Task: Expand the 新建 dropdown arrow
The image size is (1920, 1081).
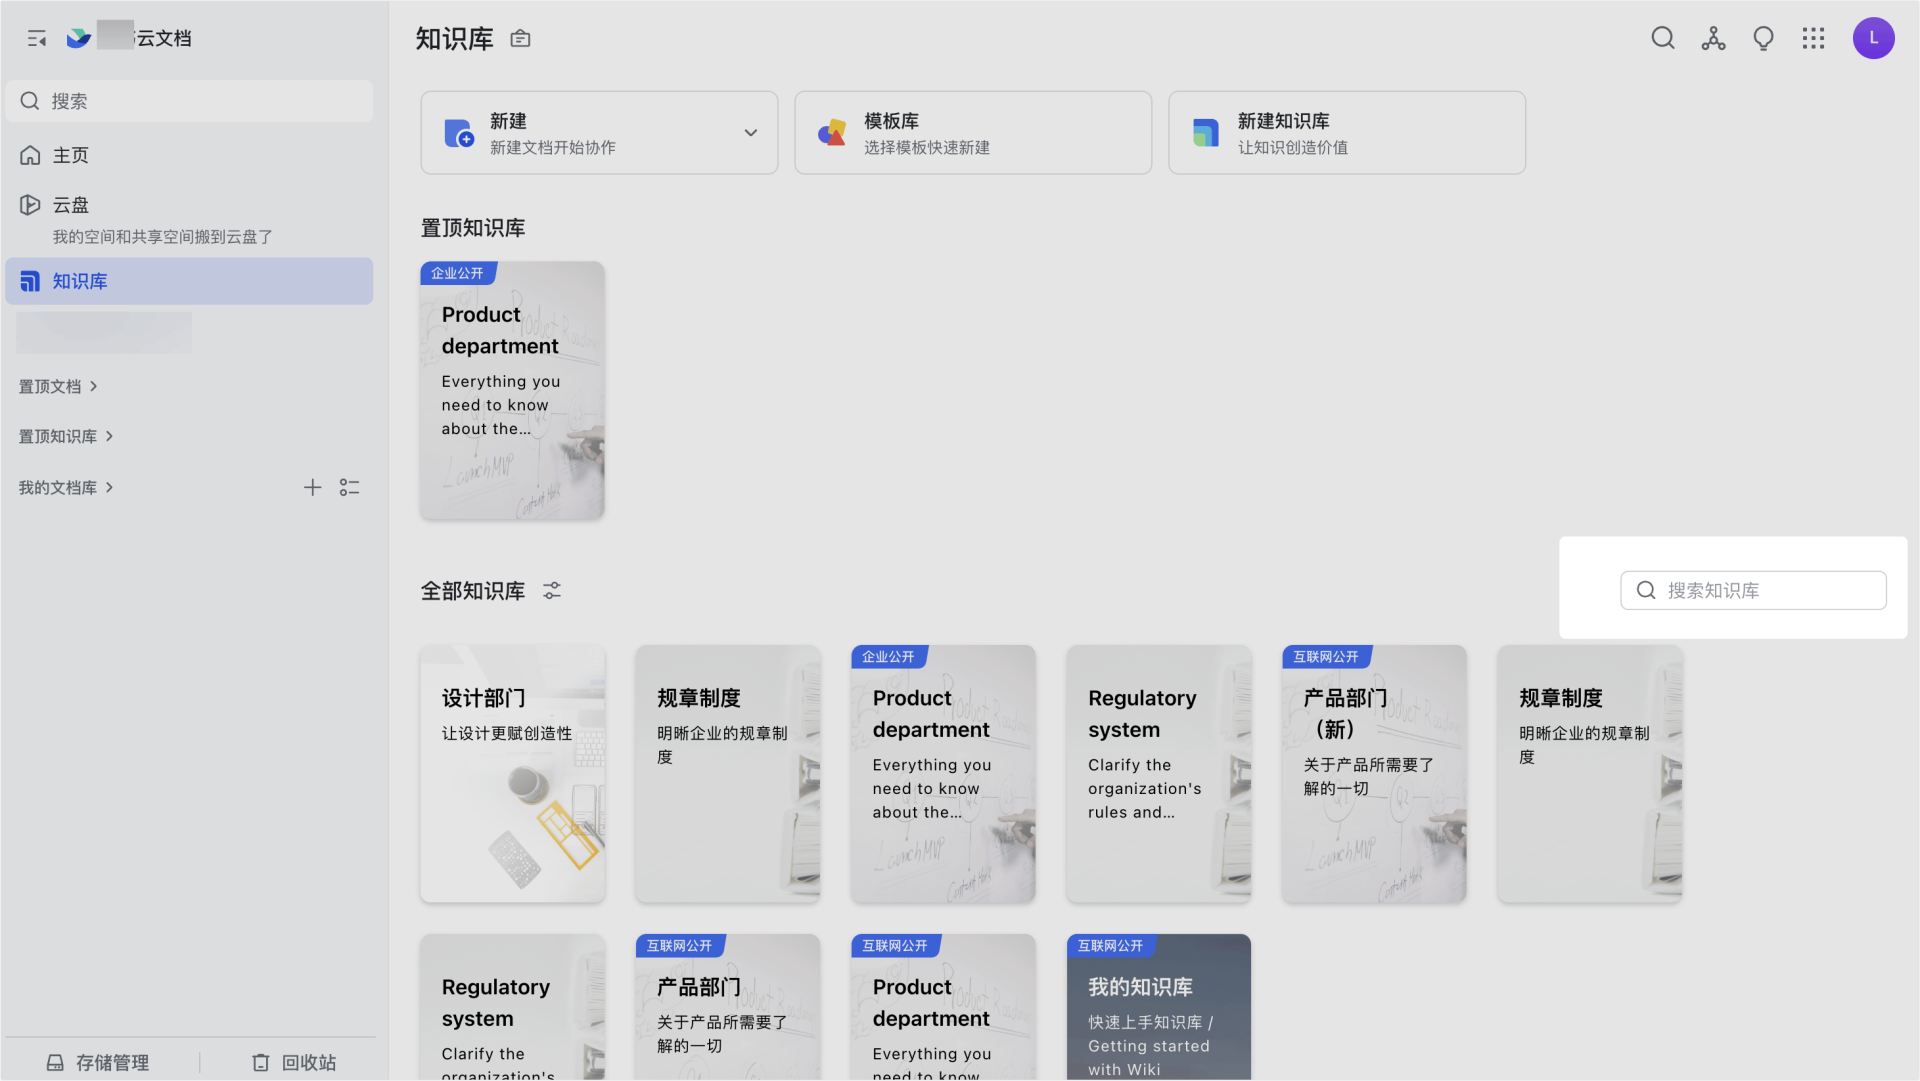Action: (x=750, y=133)
